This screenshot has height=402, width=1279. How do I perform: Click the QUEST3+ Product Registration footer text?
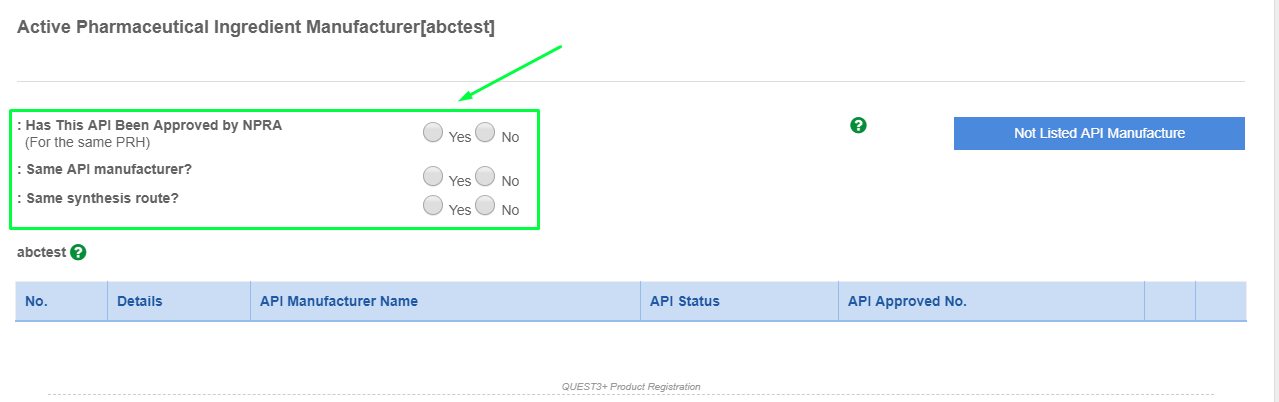[631, 387]
